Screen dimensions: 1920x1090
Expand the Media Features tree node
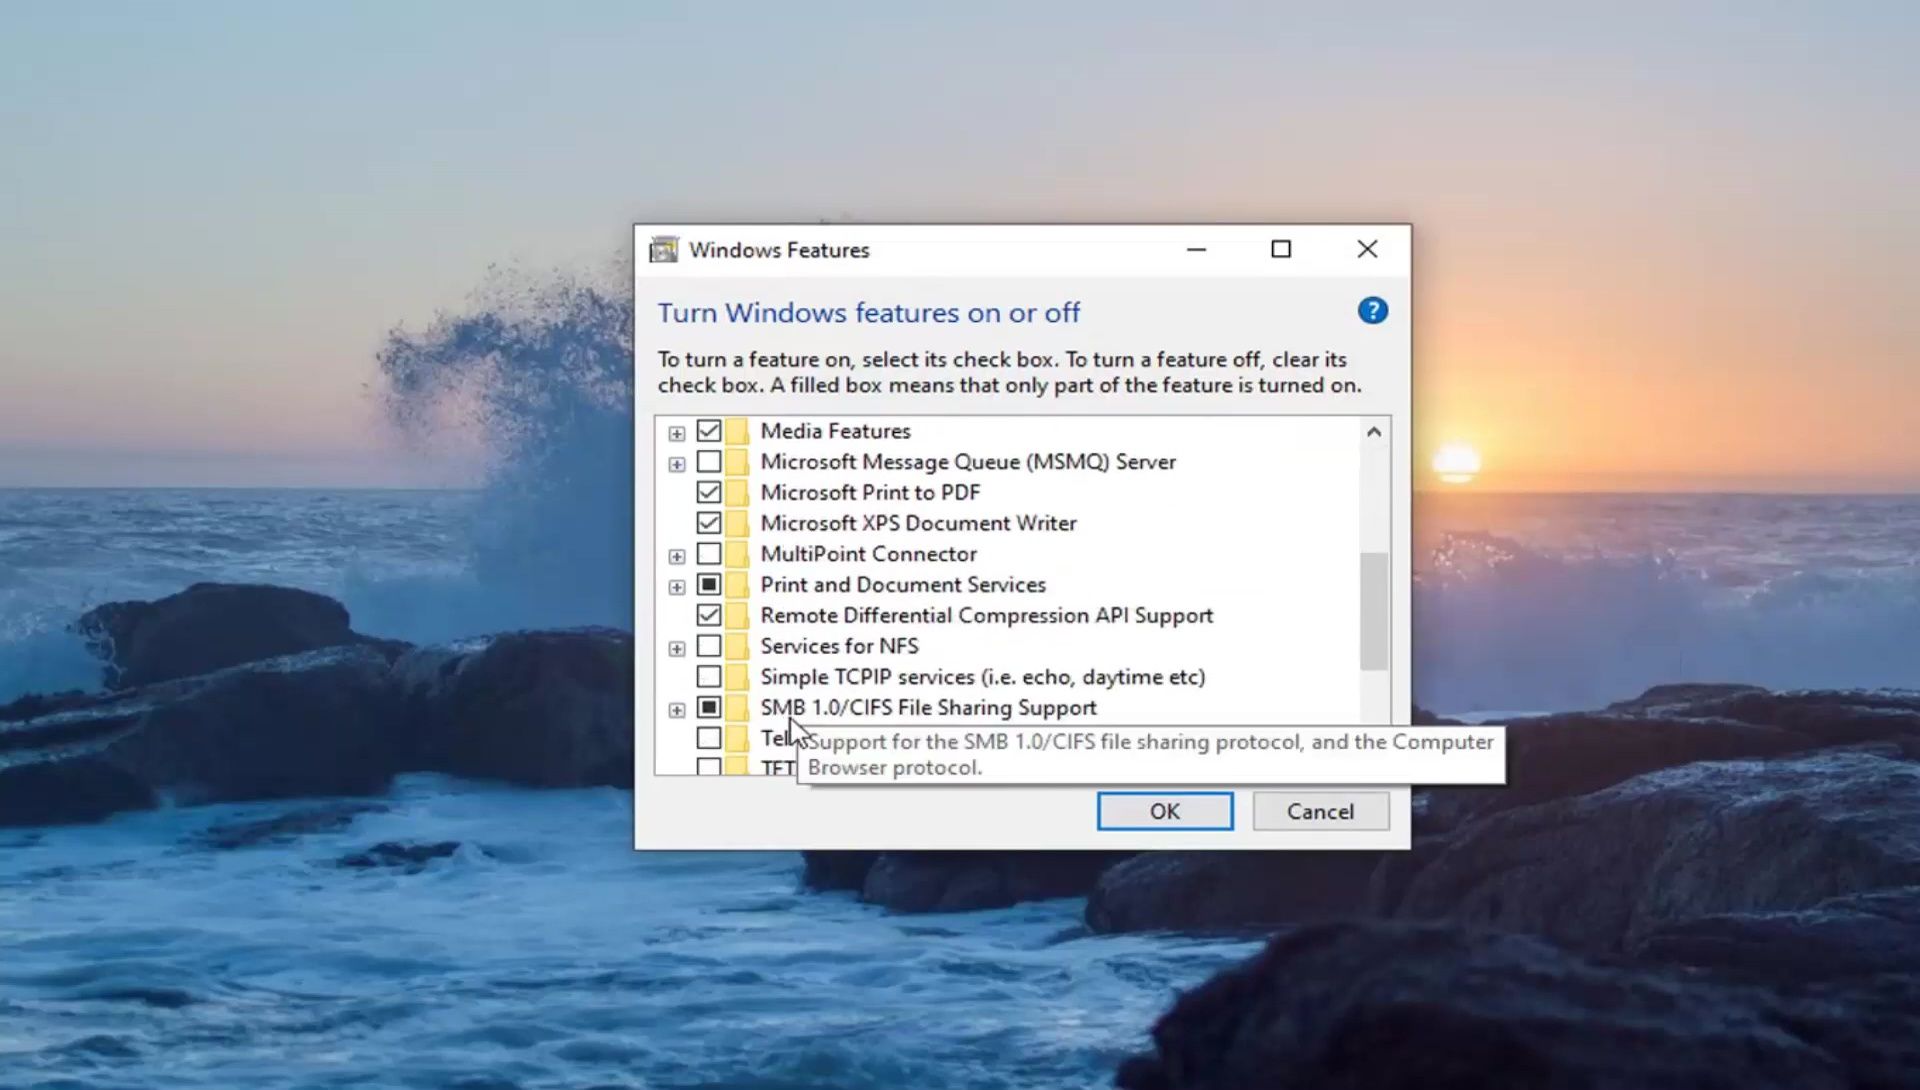click(x=677, y=433)
